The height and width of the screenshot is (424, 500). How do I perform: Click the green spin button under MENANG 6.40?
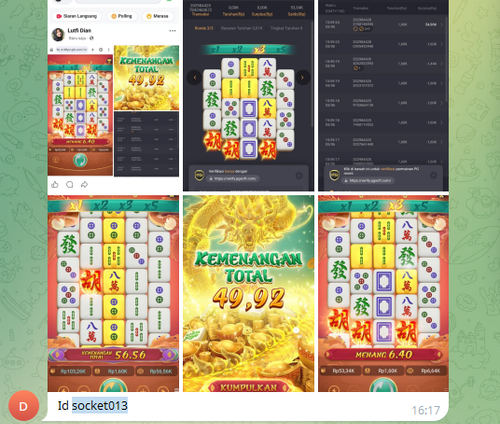click(383, 385)
